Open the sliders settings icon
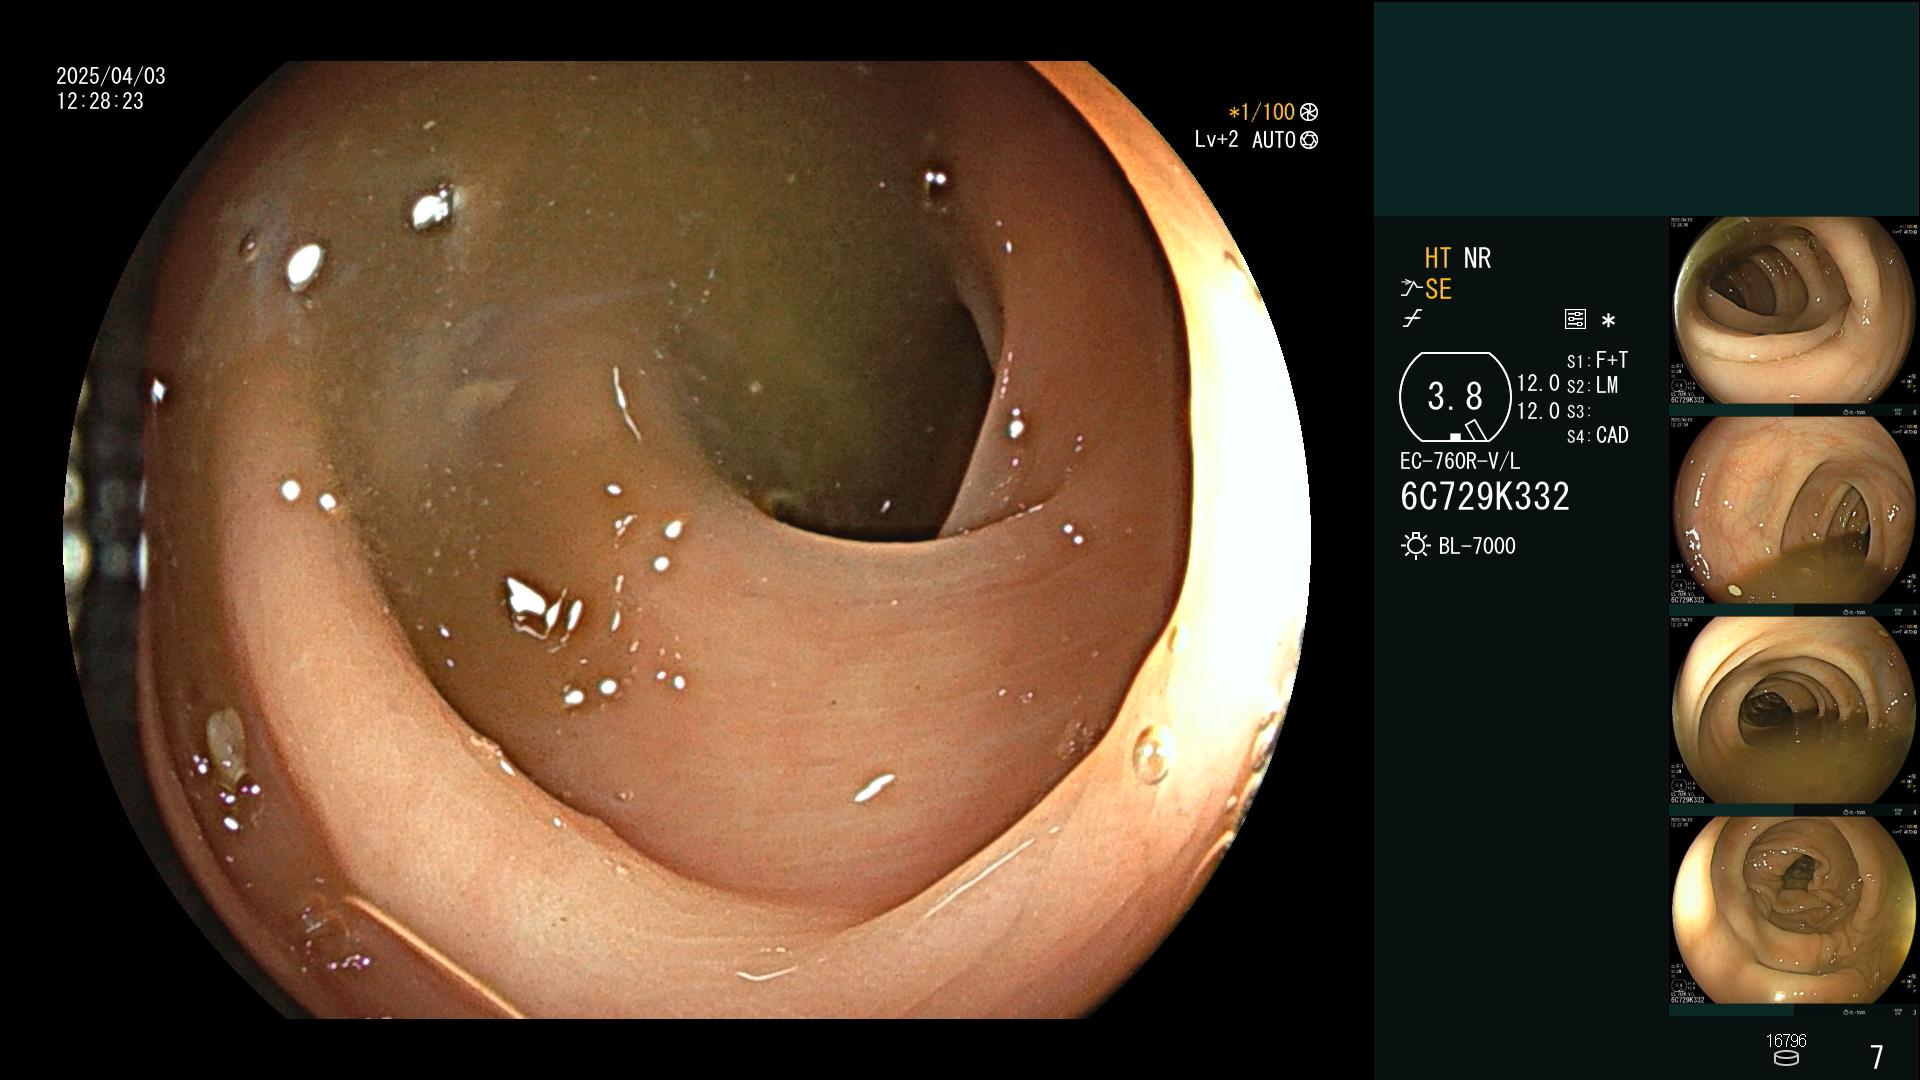1920x1080 pixels. pos(1575,319)
